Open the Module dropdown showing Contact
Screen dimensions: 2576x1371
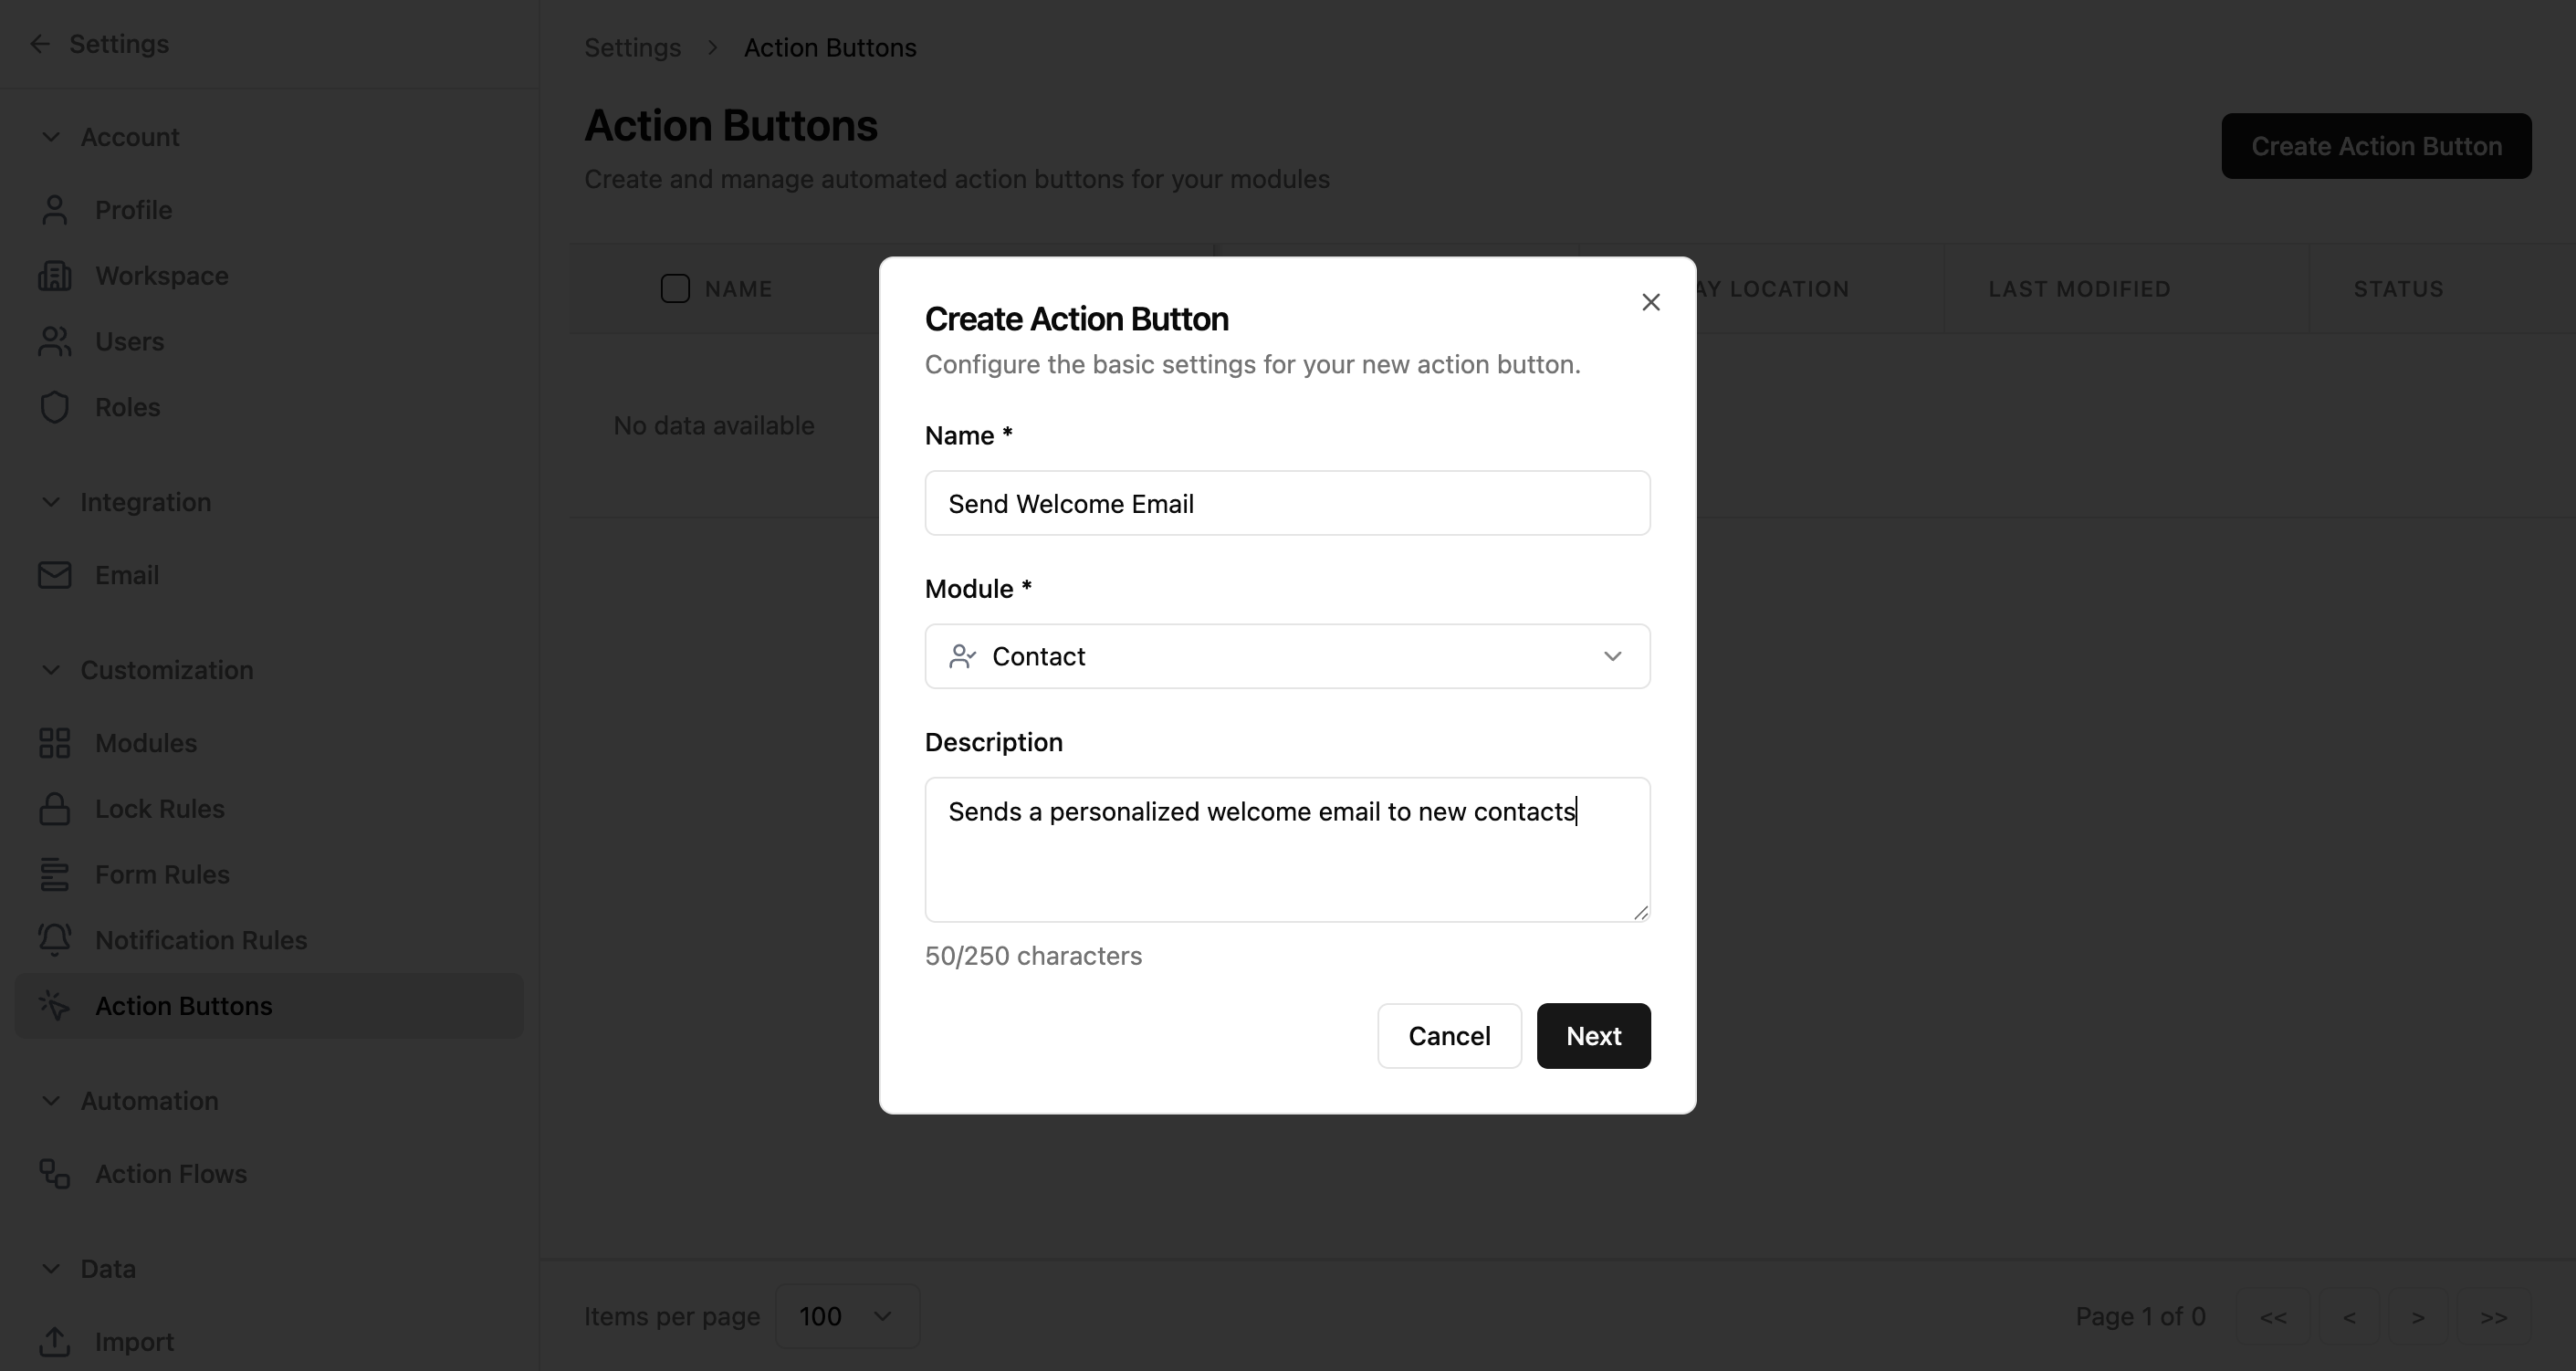(x=1287, y=656)
